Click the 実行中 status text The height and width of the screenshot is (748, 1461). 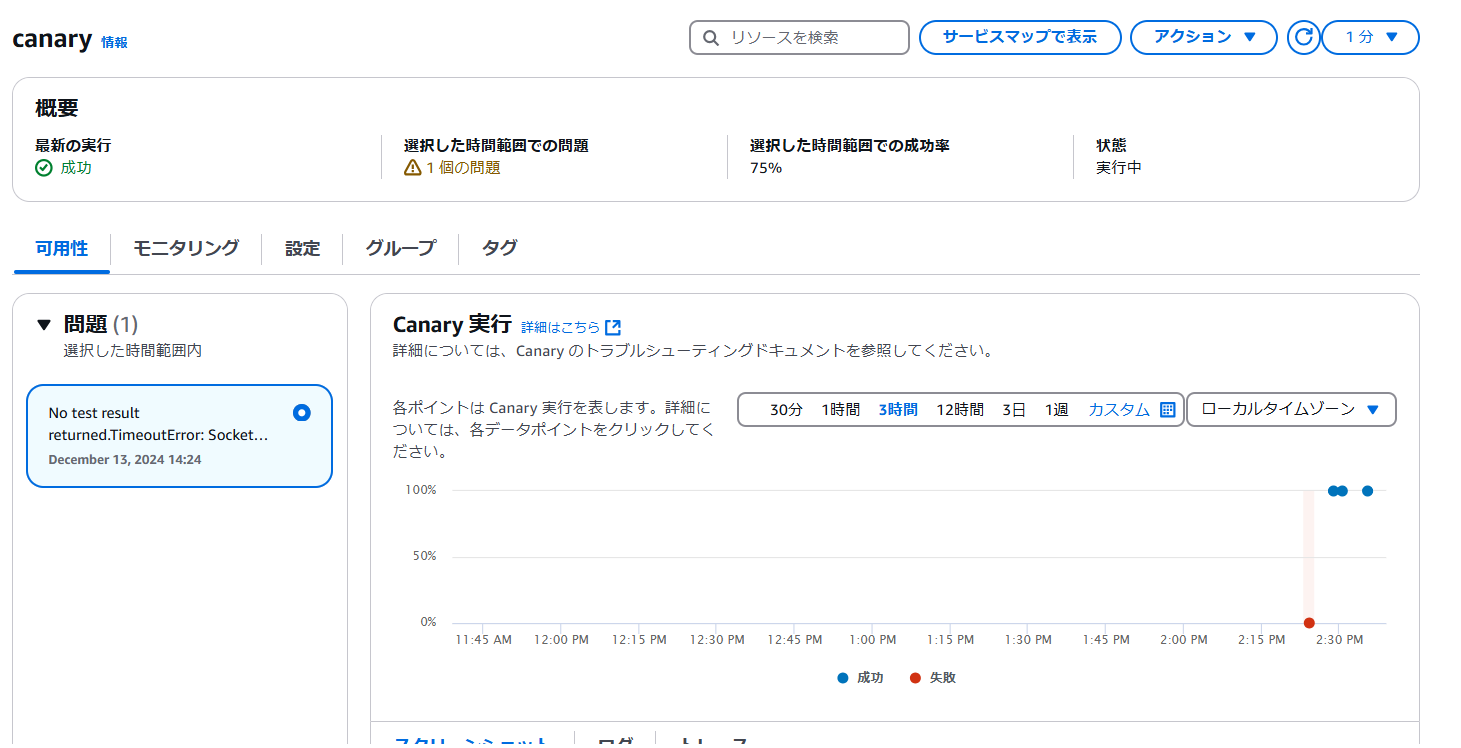(x=1119, y=168)
